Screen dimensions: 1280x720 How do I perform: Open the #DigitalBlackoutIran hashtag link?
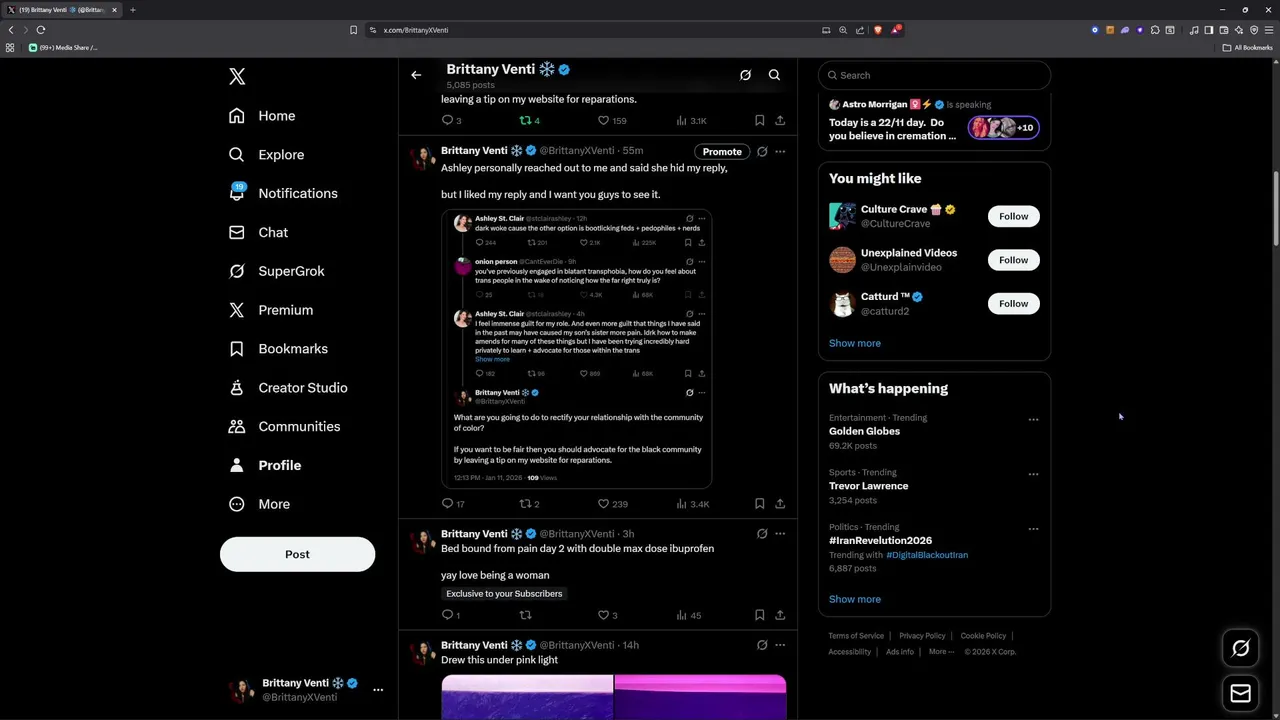(927, 555)
